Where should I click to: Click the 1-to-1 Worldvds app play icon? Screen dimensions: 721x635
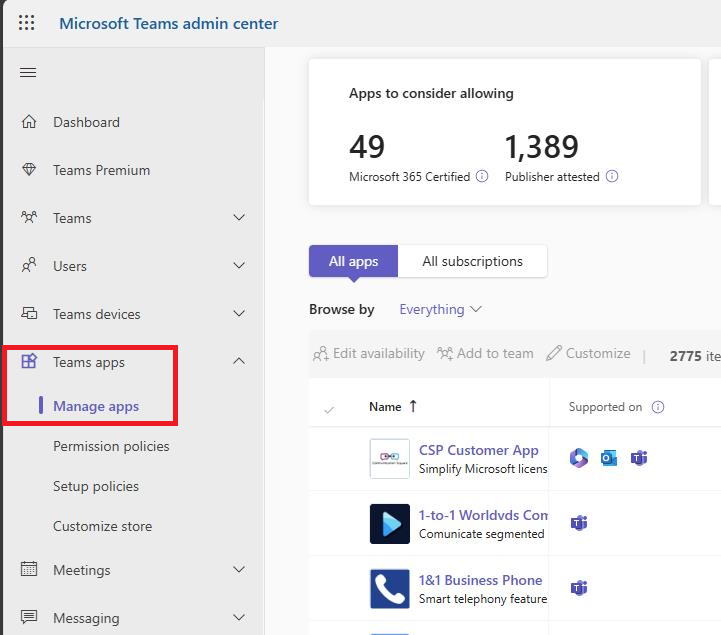[x=389, y=524]
